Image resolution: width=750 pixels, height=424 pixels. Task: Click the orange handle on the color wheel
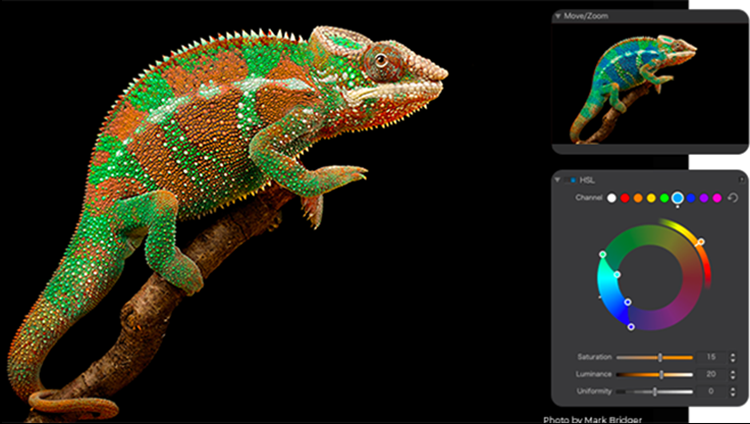pos(700,242)
